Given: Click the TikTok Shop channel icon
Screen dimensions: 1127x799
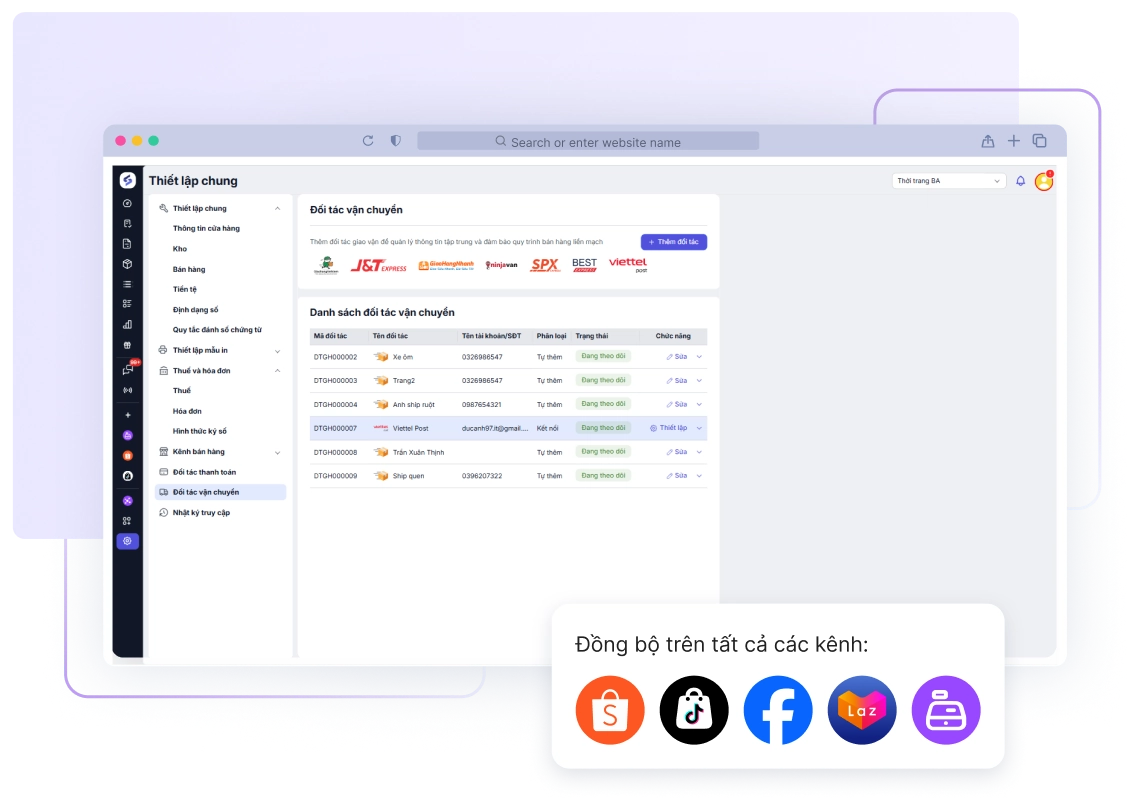Looking at the screenshot, I should point(694,710).
